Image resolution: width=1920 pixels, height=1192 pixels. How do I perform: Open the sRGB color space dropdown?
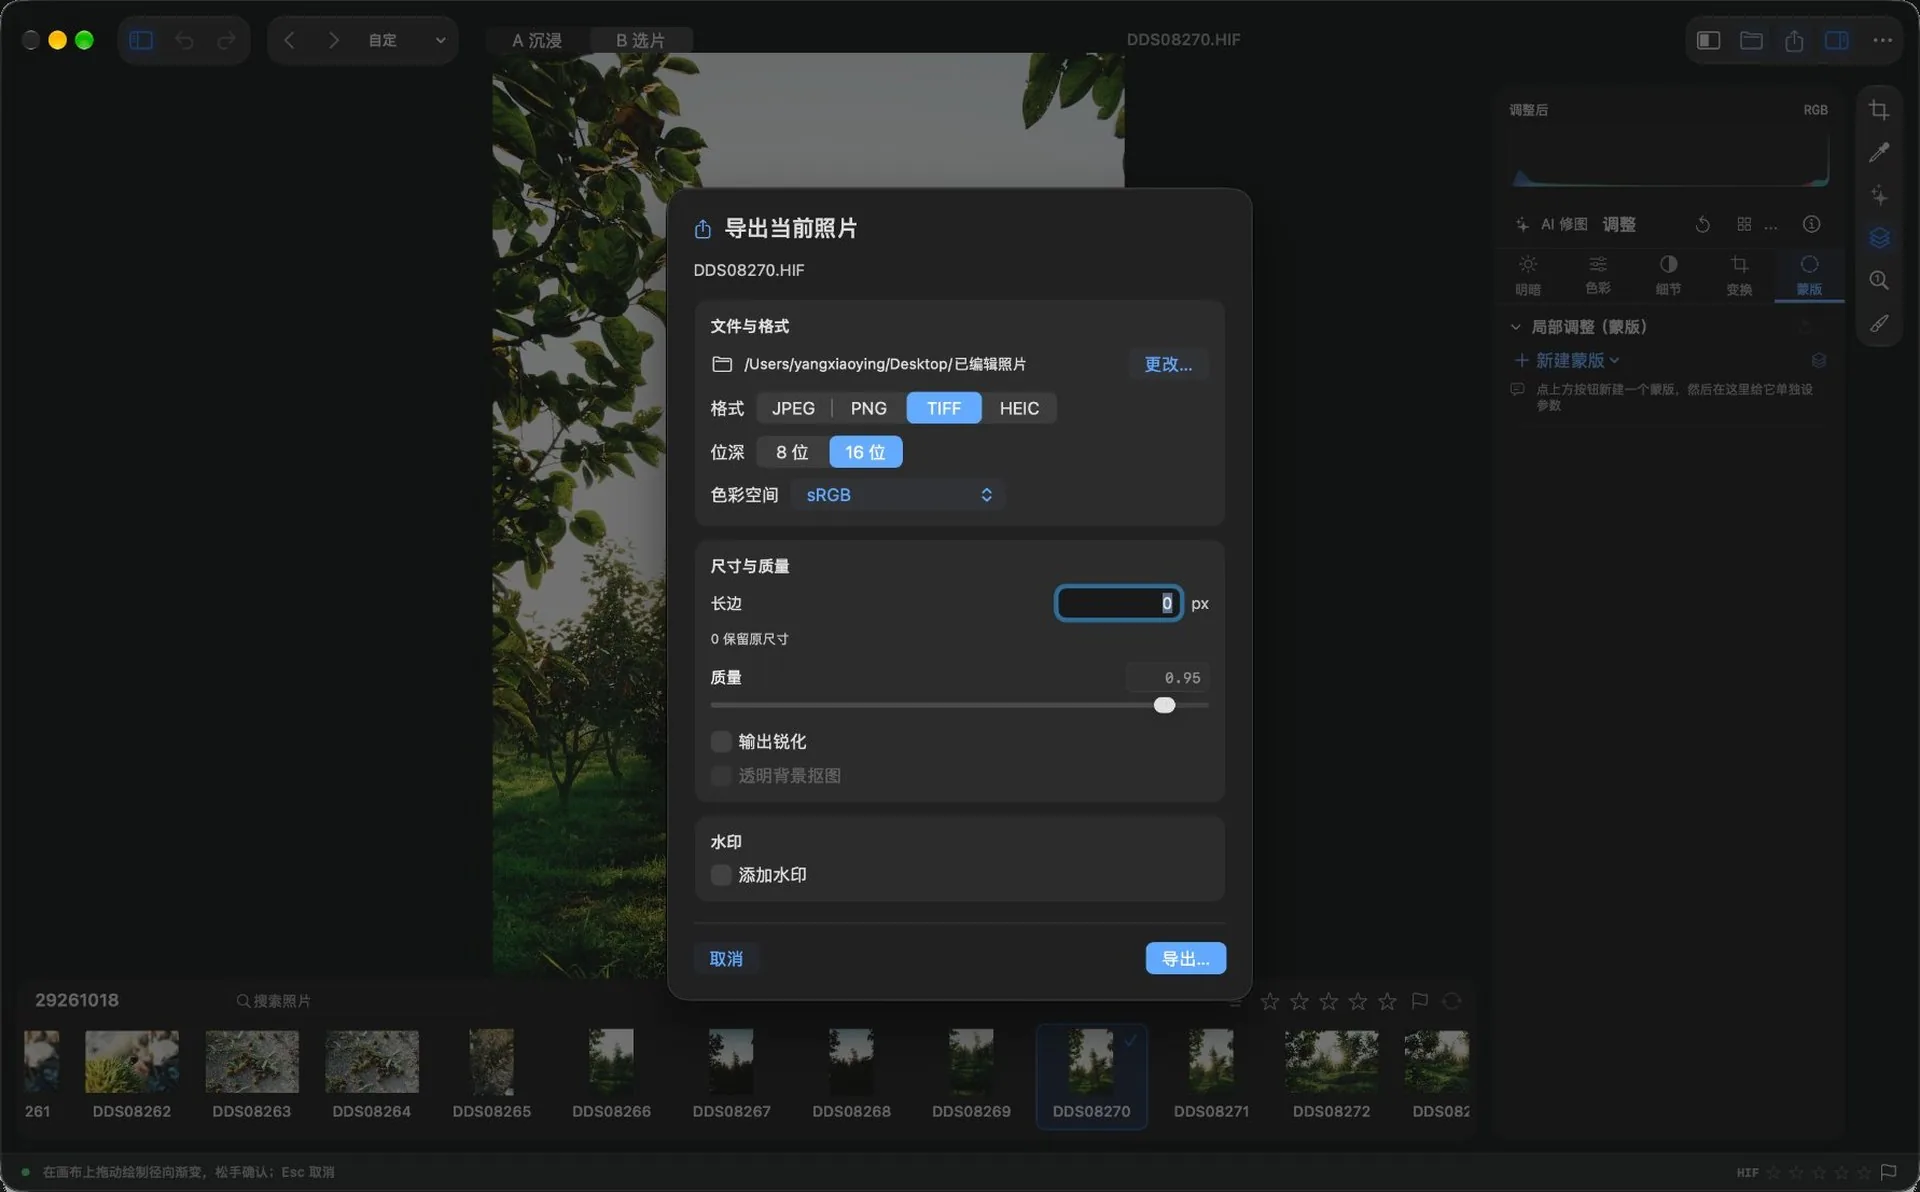point(898,495)
